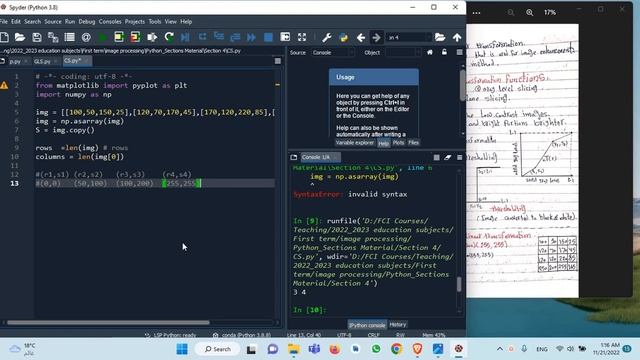Open the Help pane options menu
This screenshot has height=360, width=640.
point(460,52)
